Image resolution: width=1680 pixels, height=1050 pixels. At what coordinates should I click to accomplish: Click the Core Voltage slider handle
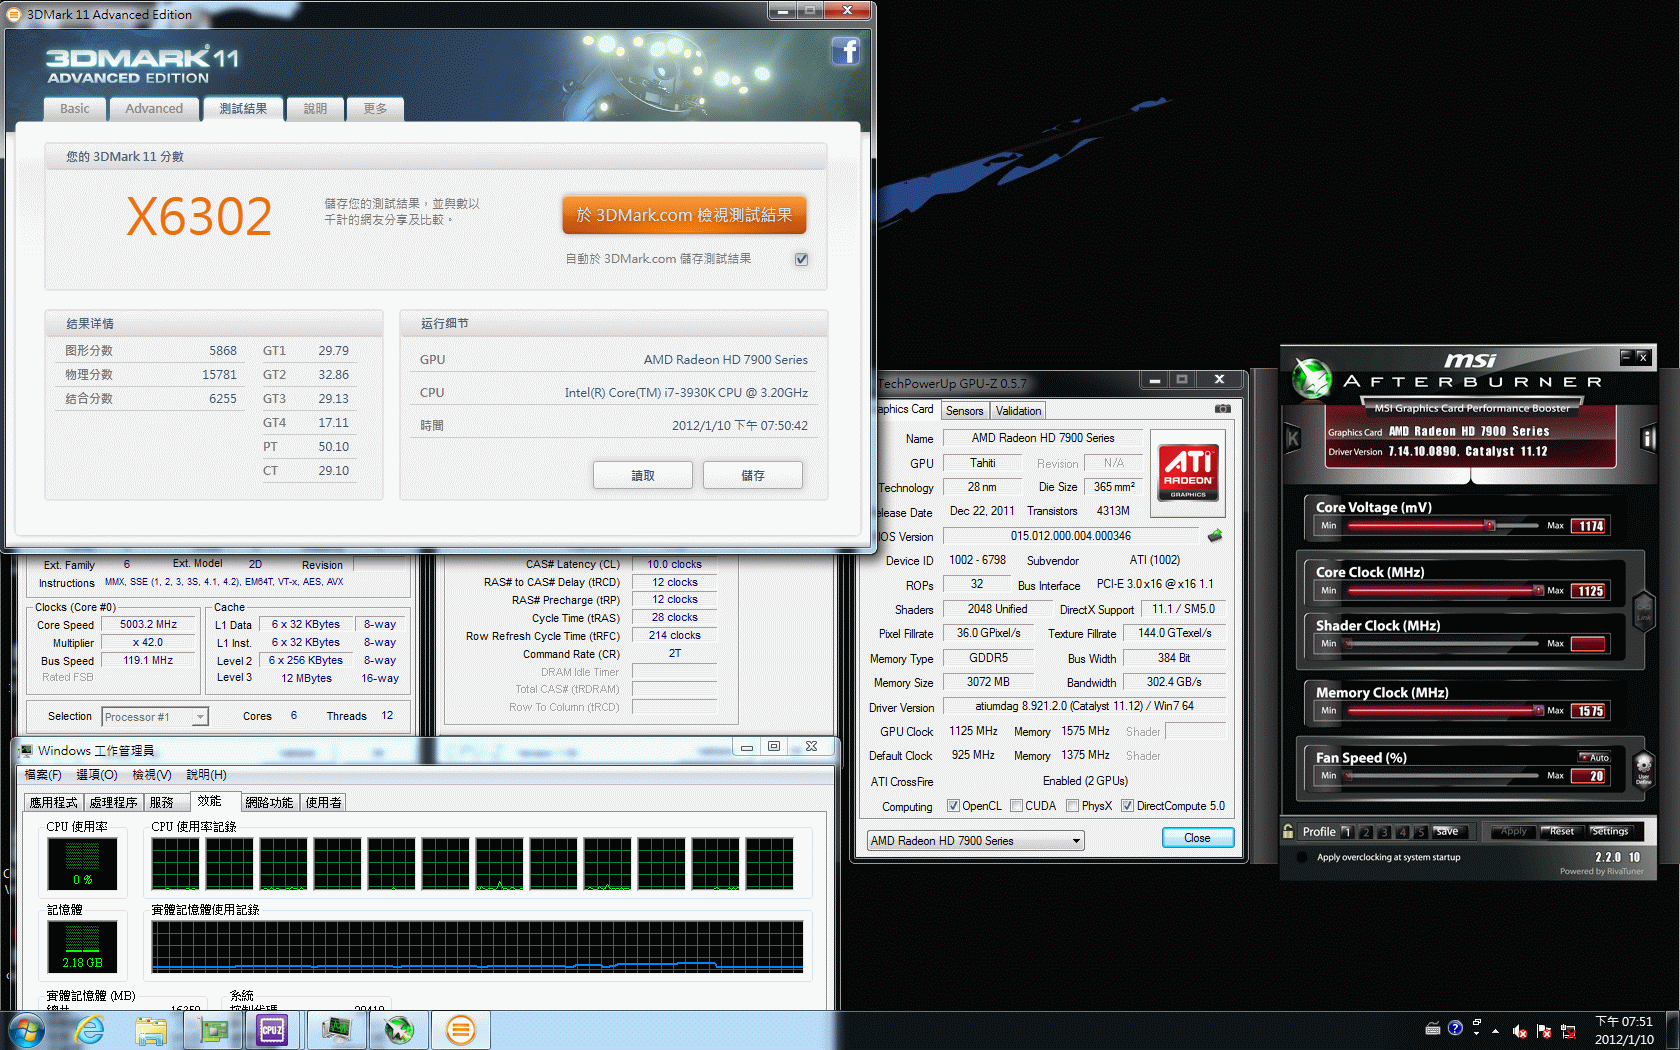click(1490, 525)
